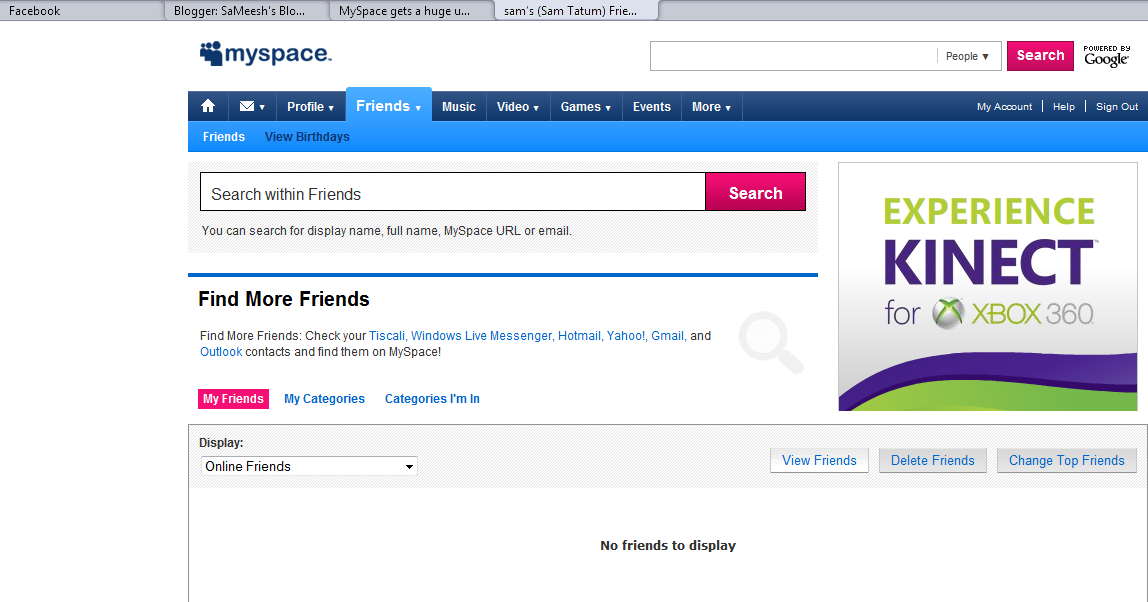Screen dimensions: 1148x602
Task: Expand the Friends navigation menu
Action: 389,105
